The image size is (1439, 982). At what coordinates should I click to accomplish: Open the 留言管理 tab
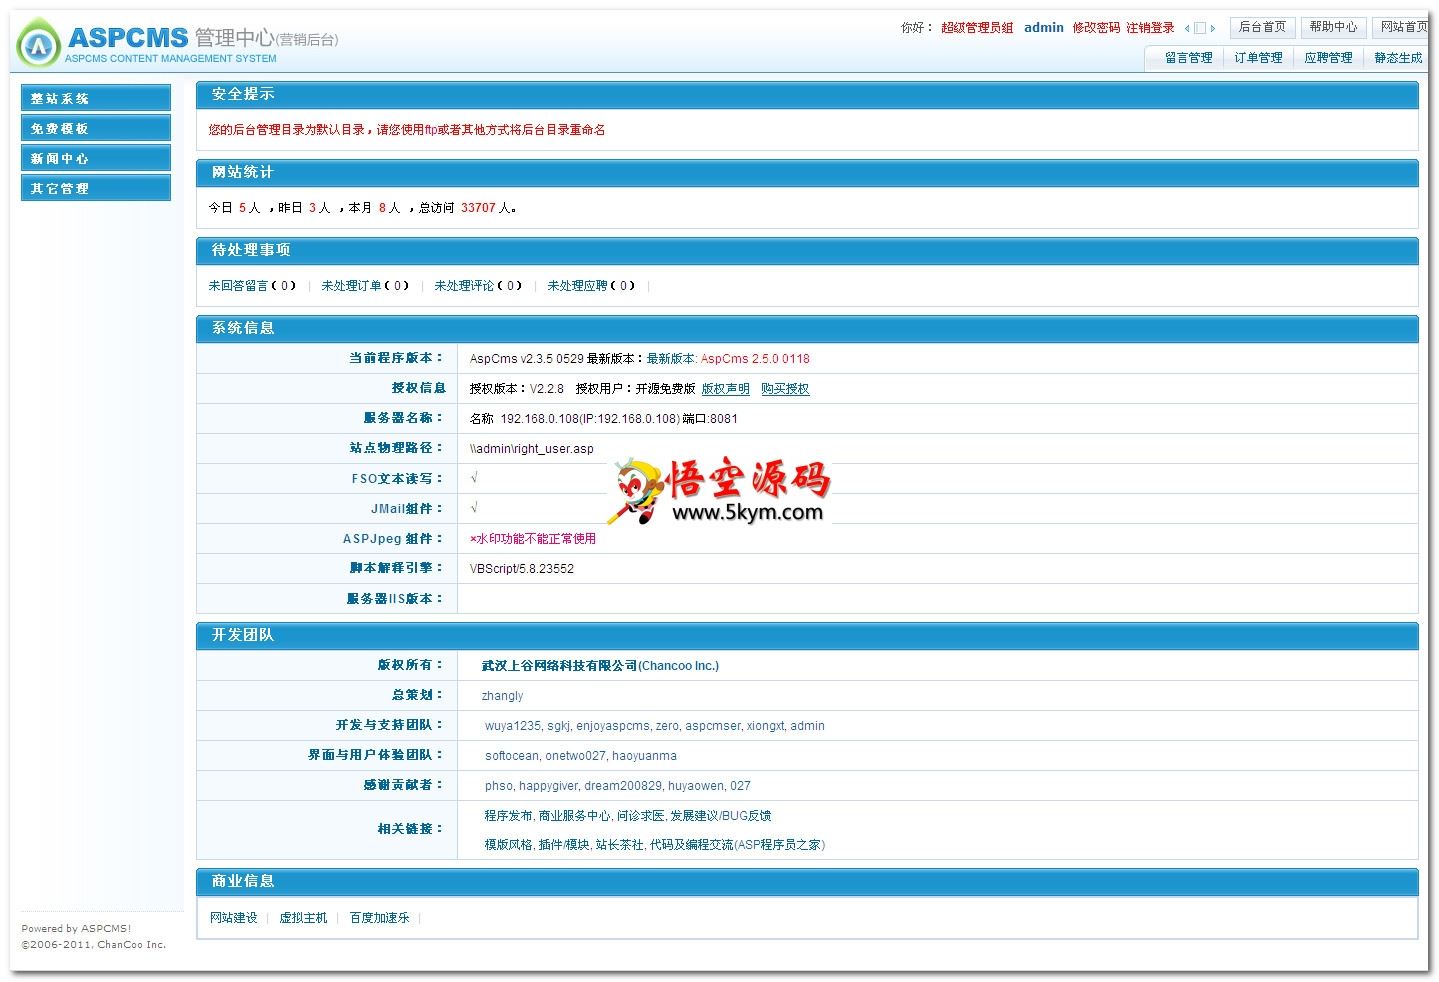[x=1188, y=58]
